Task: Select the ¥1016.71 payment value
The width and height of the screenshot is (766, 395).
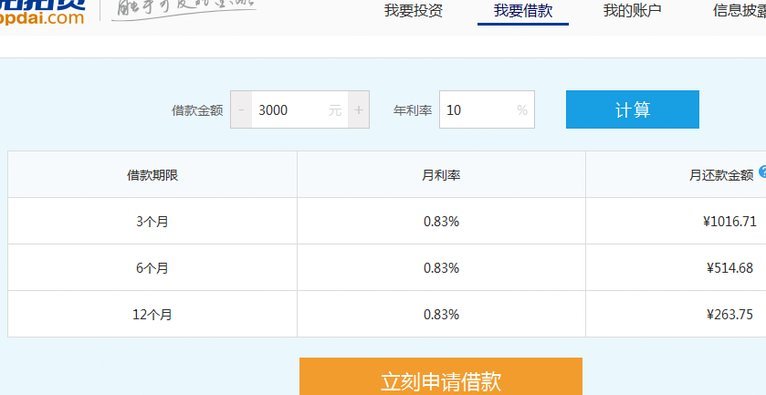Action: [x=730, y=222]
